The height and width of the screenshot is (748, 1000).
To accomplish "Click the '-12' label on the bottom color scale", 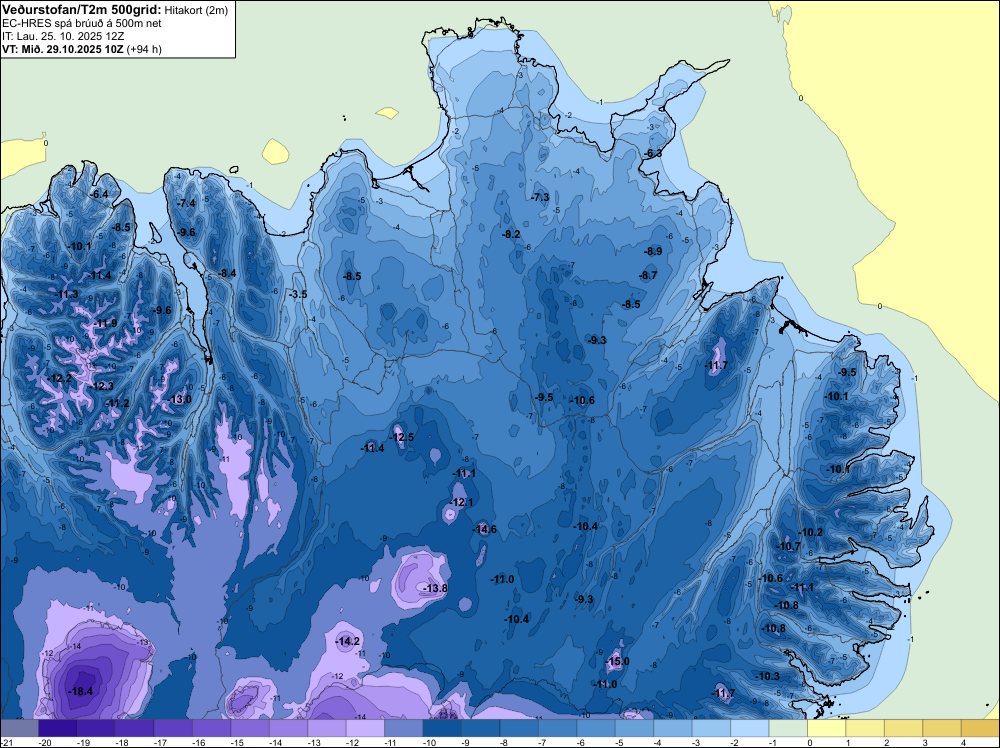I will [x=351, y=743].
